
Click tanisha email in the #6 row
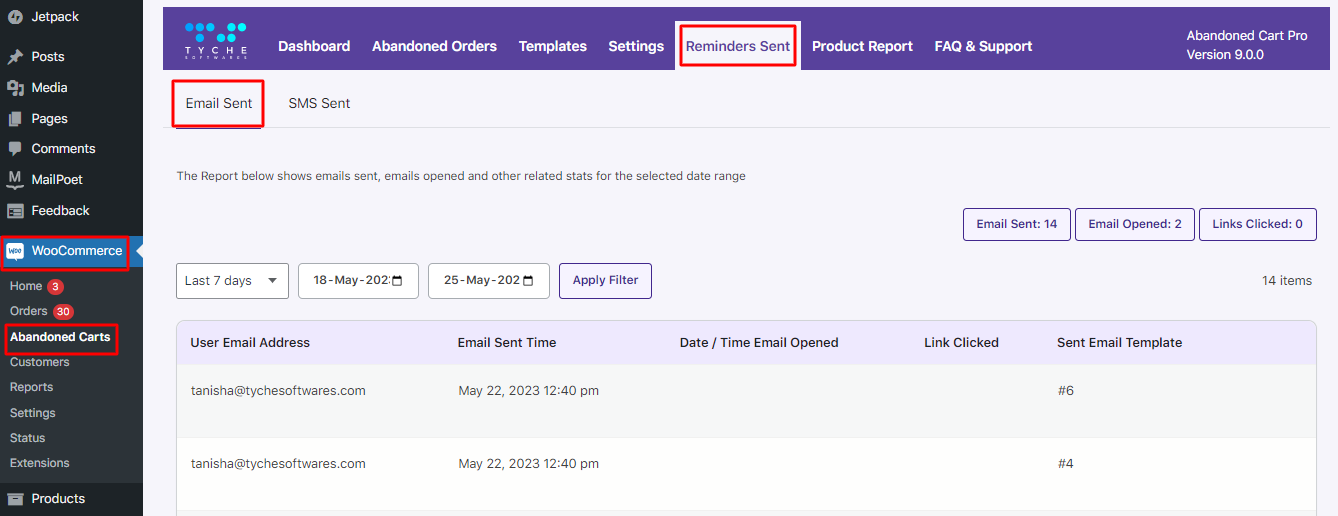(278, 391)
